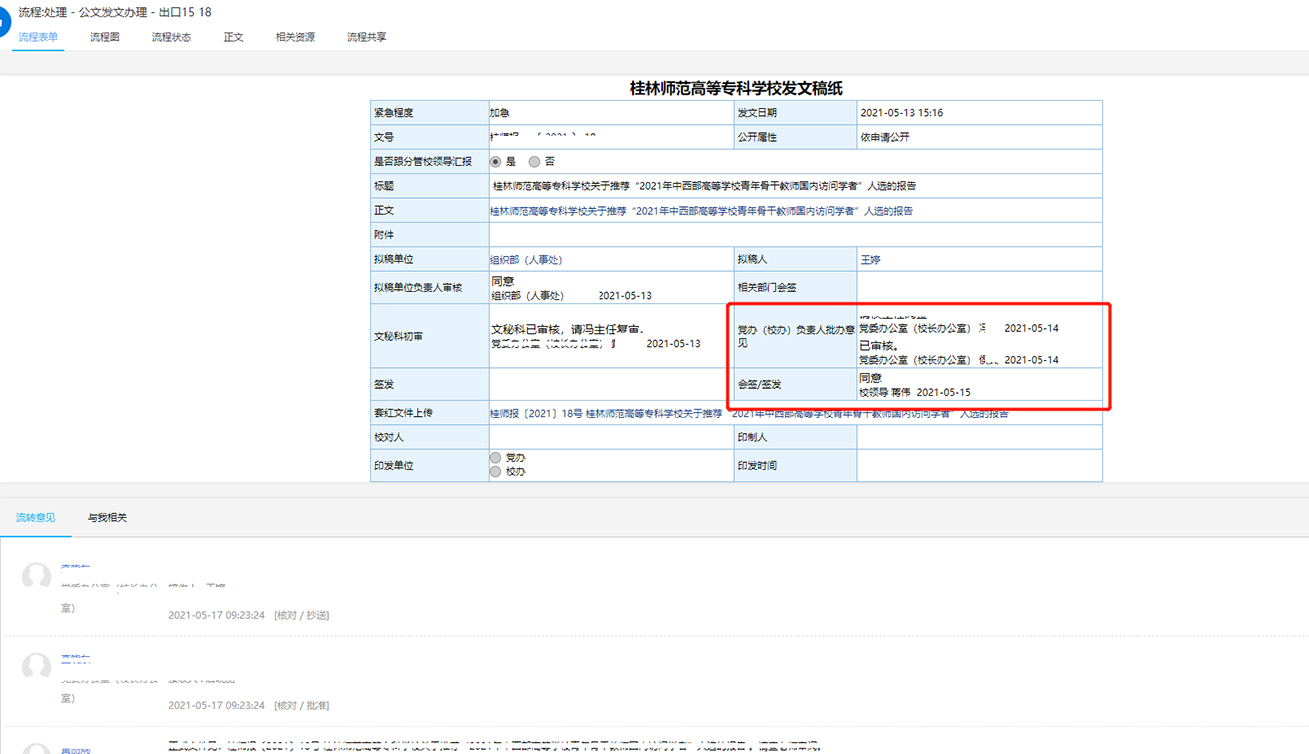Image resolution: width=1309 pixels, height=754 pixels.
Task: Open the 流程状态 tab
Action: [171, 37]
